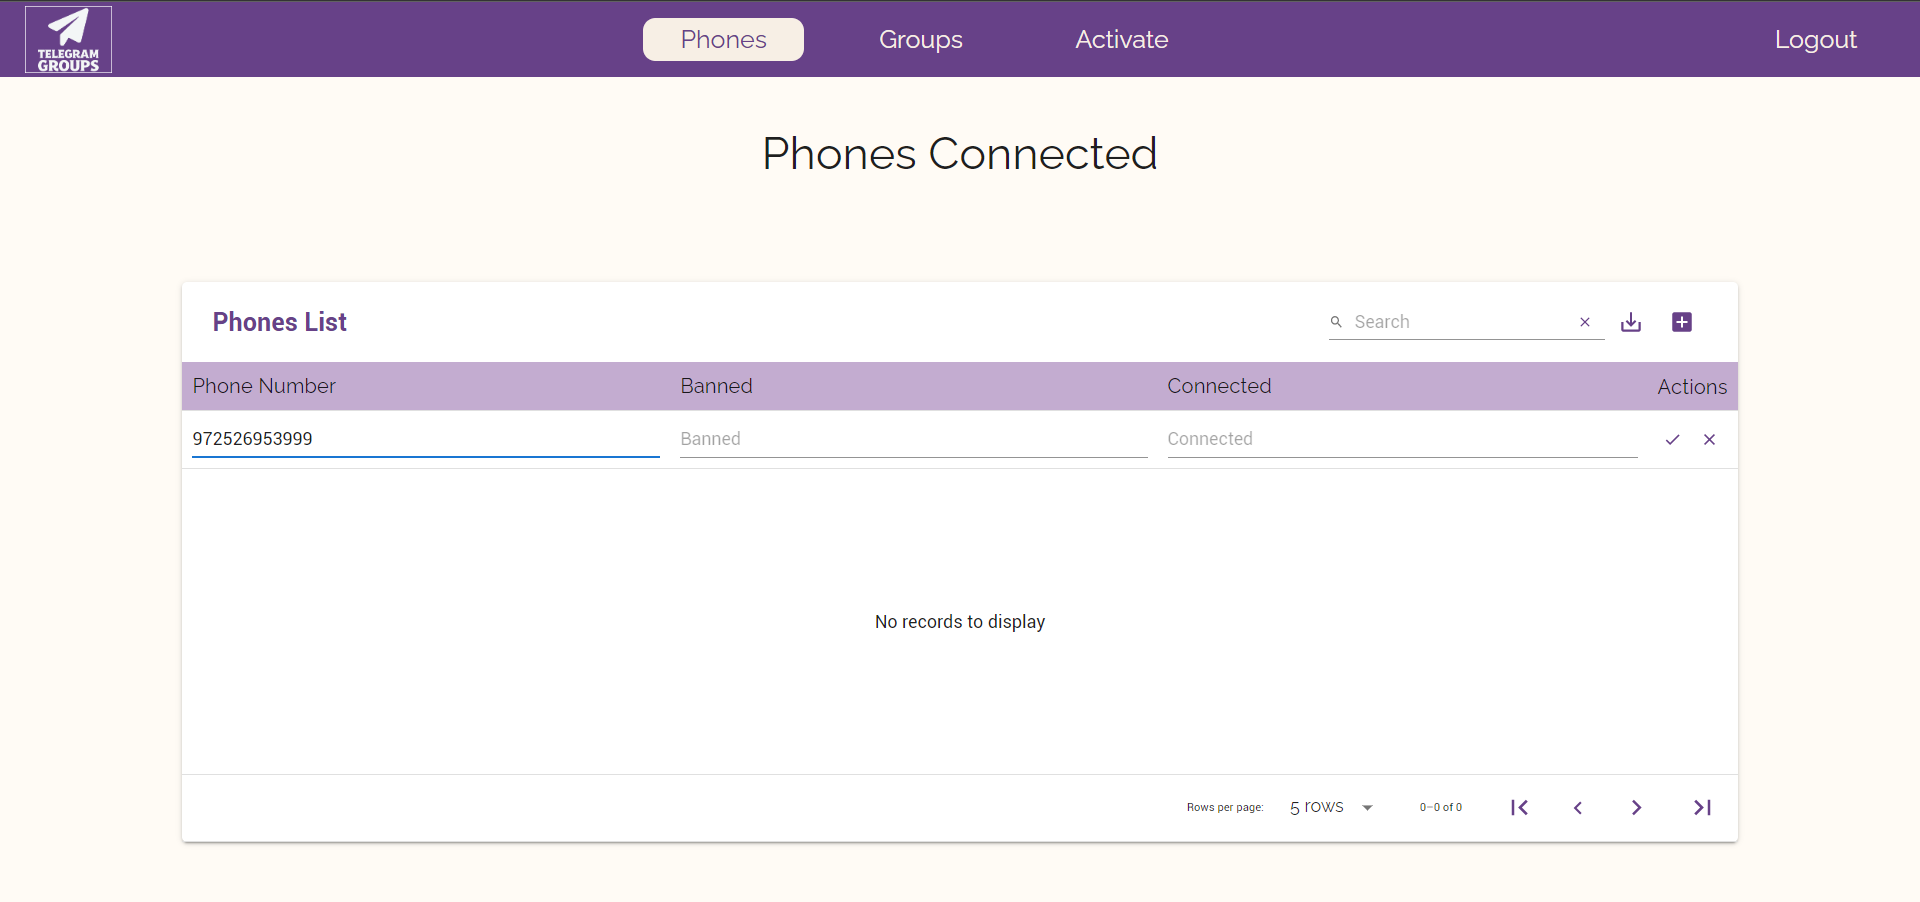Screen dimensions: 1920x902
Task: Jump to last page of table
Action: 1702,808
